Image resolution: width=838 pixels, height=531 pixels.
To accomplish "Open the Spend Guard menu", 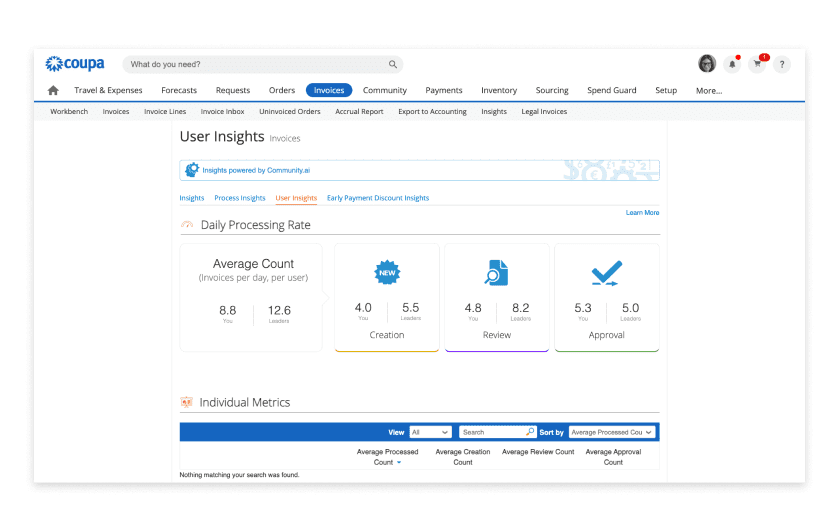I will tap(611, 90).
